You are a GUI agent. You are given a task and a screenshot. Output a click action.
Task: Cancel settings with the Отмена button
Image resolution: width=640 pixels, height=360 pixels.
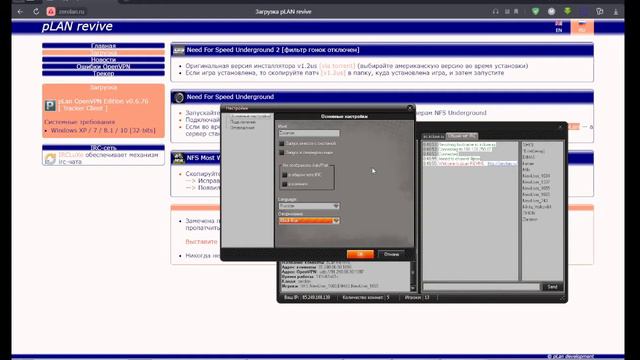[391, 254]
